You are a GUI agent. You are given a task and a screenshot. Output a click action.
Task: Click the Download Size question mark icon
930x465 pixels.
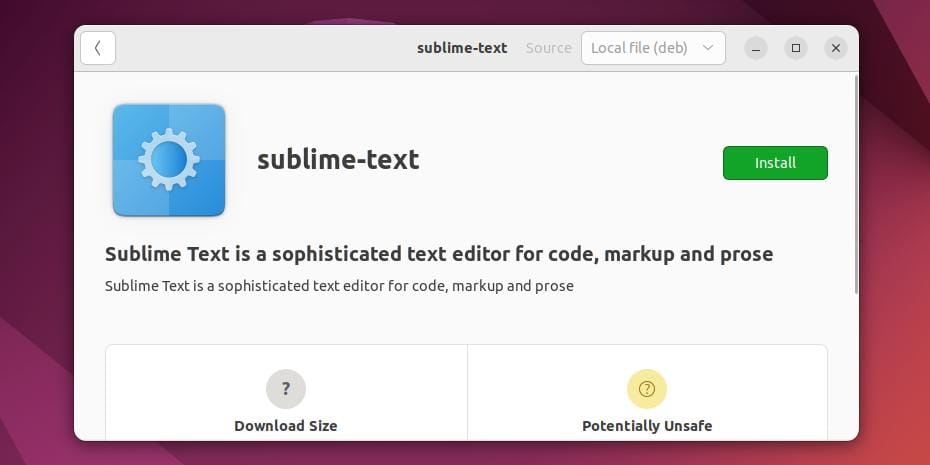pyautogui.click(x=286, y=389)
